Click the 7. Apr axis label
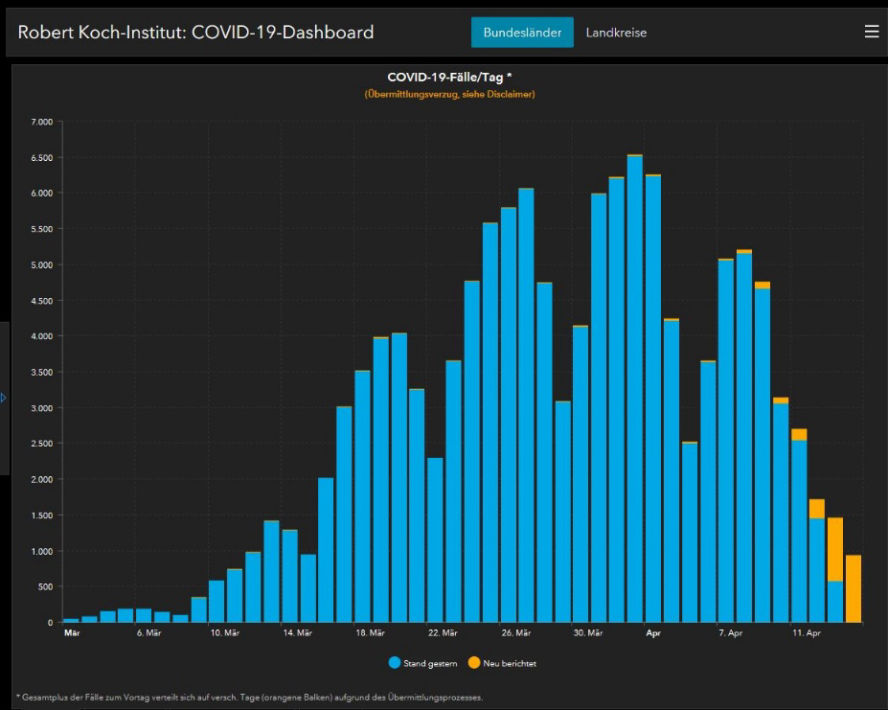This screenshot has width=888, height=710. click(730, 633)
